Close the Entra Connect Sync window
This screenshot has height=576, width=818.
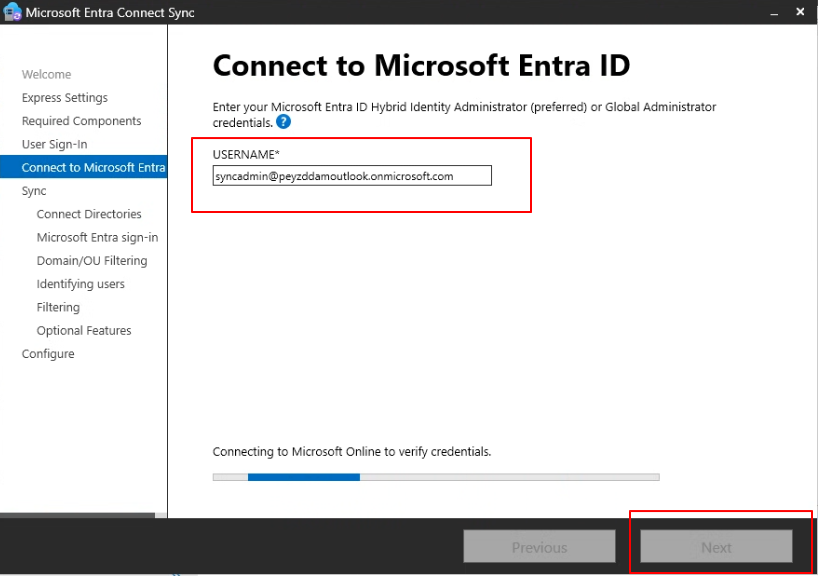tap(800, 11)
